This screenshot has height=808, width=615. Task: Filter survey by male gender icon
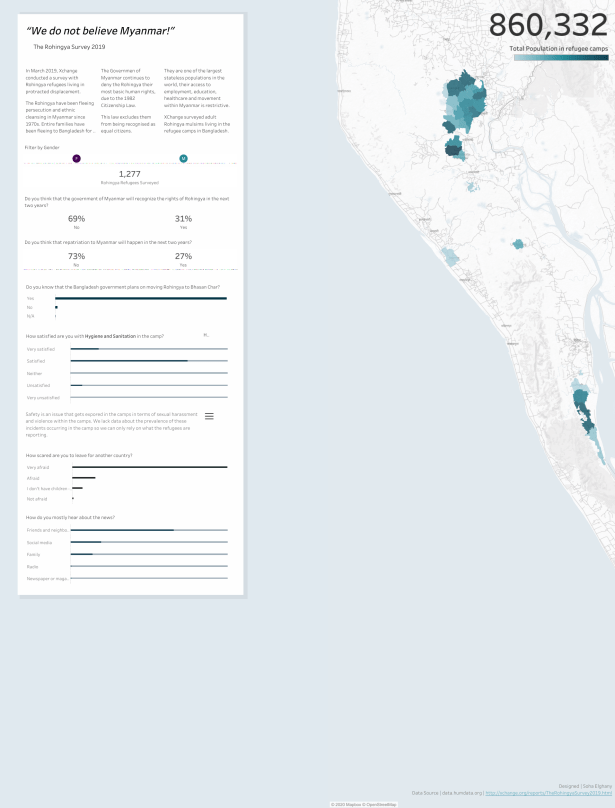click(183, 158)
